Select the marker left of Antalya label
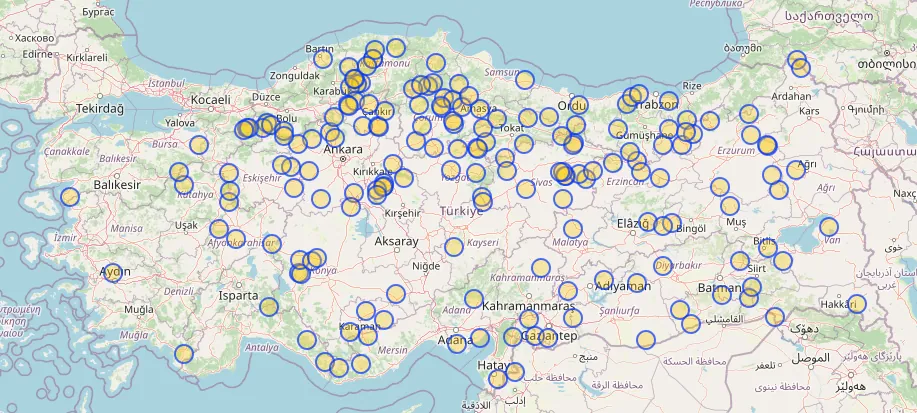 click(x=184, y=353)
